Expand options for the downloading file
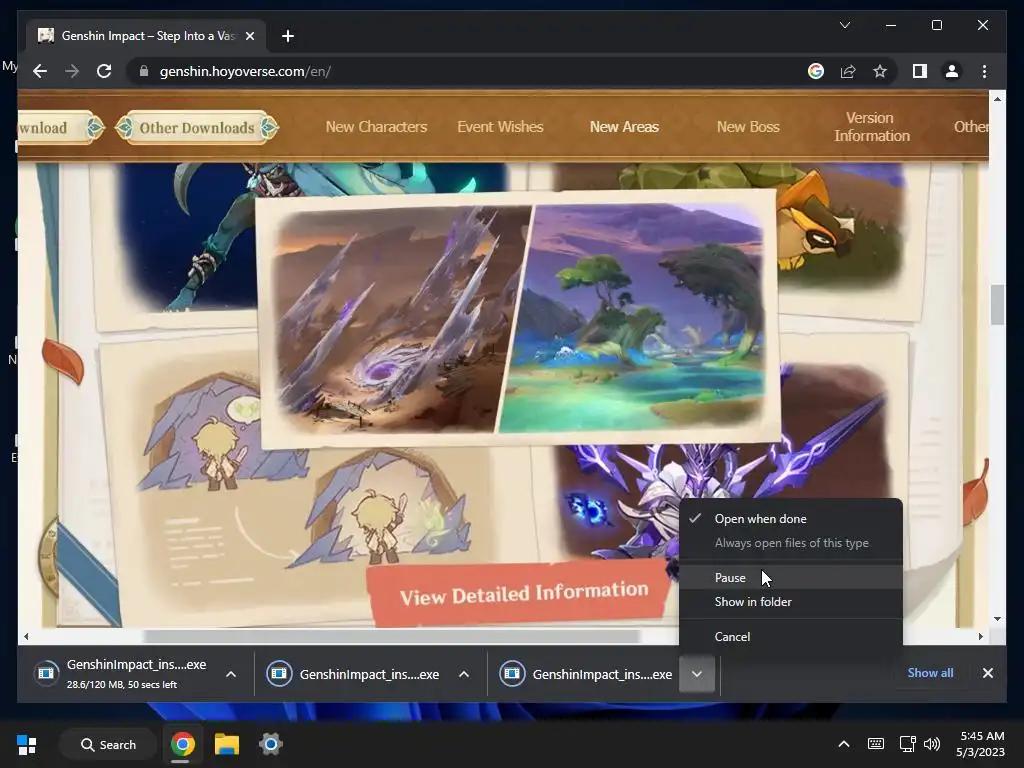1024x768 pixels. (231, 674)
